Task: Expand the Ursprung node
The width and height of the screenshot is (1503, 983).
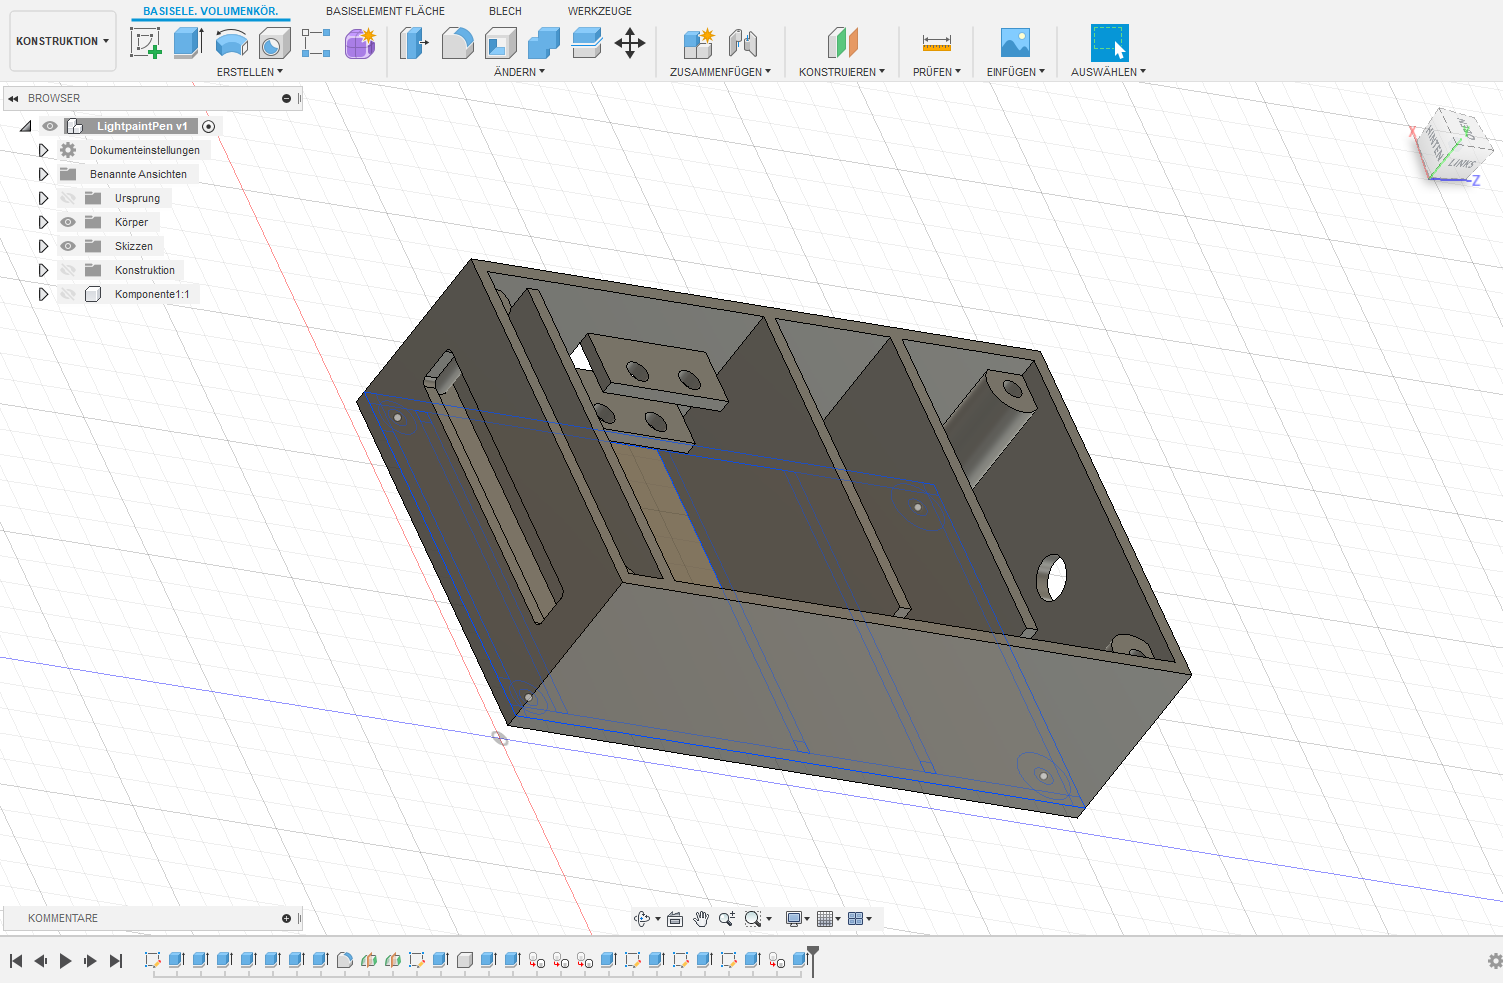Action: 43,198
